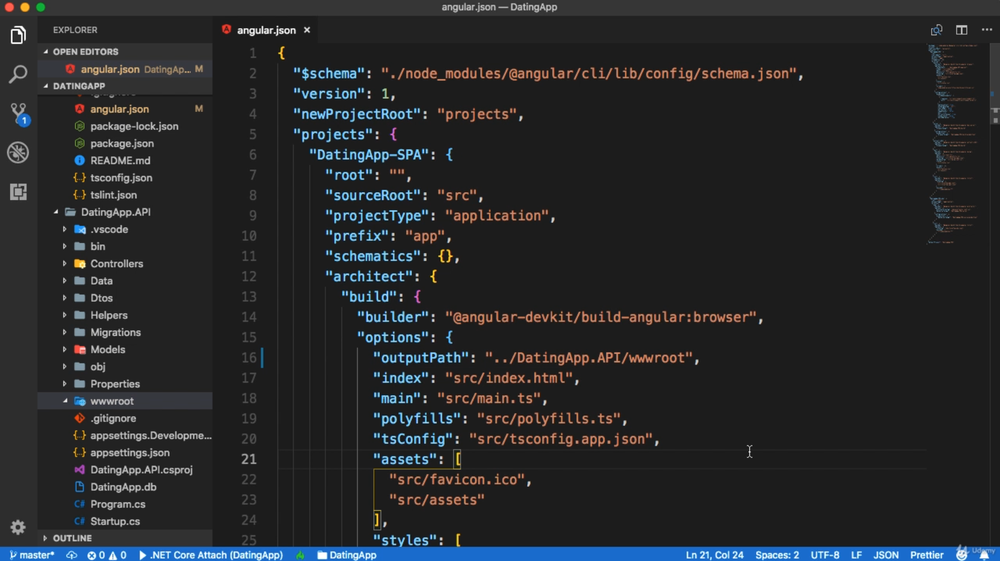Click the "outputPath" value on line 16
The height and width of the screenshot is (561, 1000).
point(591,358)
